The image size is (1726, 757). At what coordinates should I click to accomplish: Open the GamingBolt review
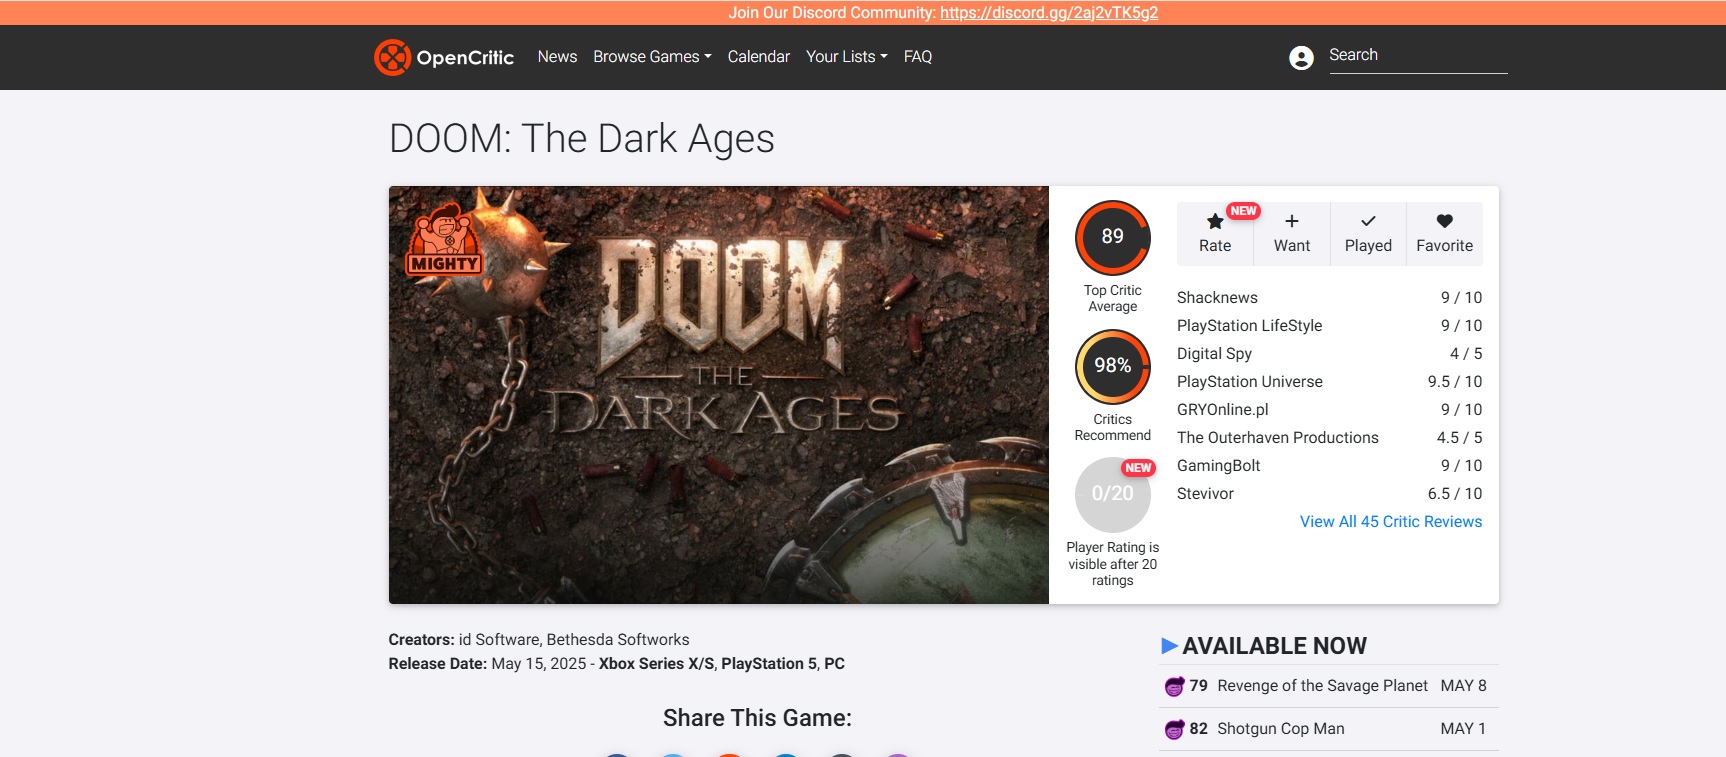[1218, 466]
